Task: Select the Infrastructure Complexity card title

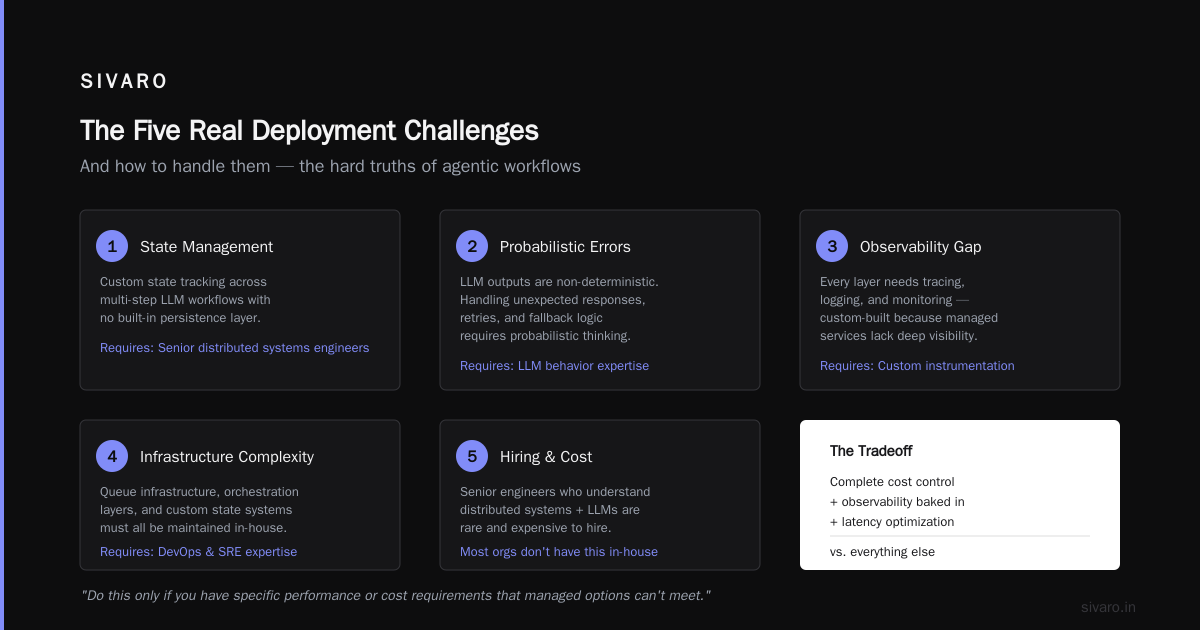Action: click(227, 457)
